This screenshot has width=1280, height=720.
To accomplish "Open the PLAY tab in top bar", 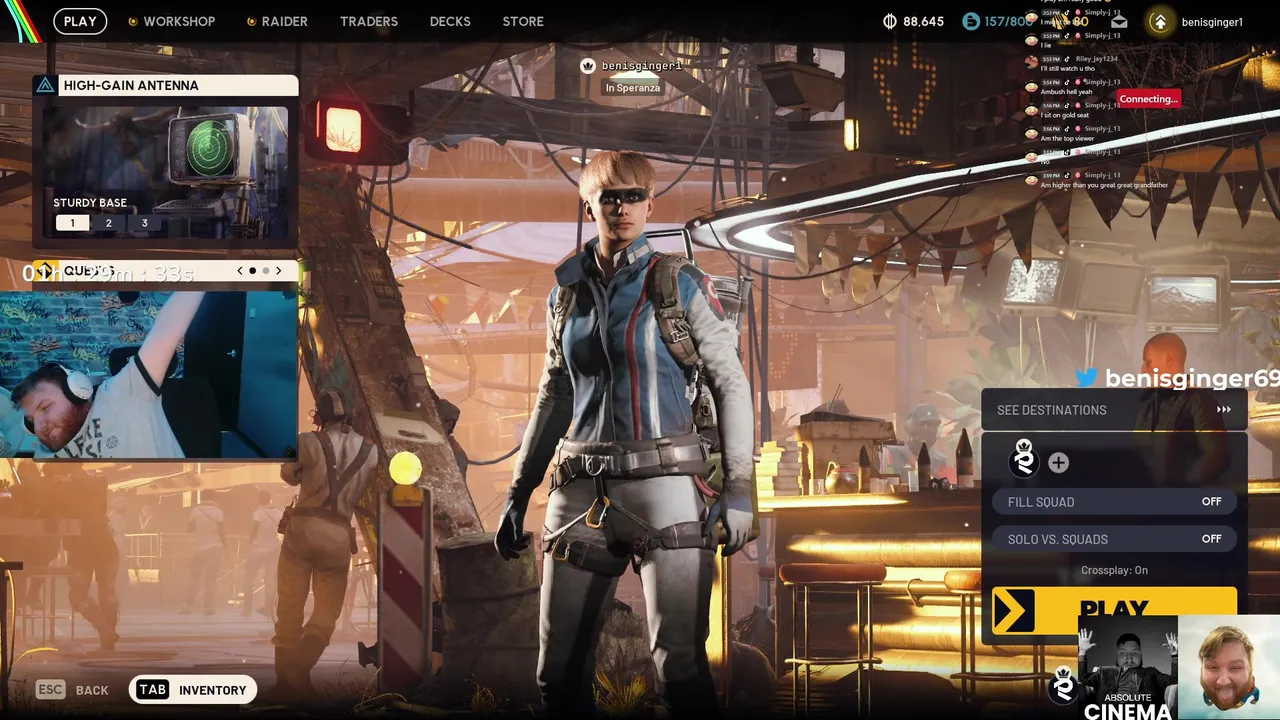I will (80, 21).
